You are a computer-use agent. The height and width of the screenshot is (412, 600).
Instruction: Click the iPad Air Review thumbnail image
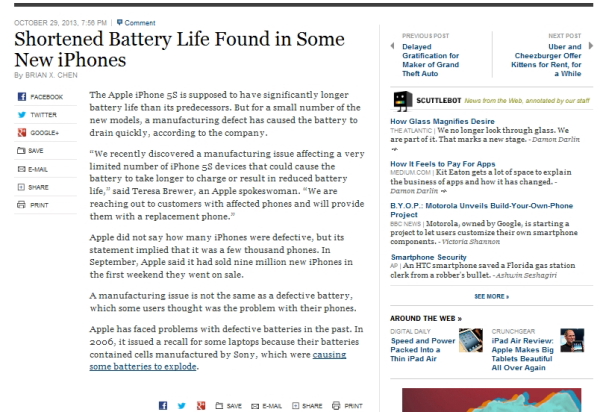coord(573,340)
